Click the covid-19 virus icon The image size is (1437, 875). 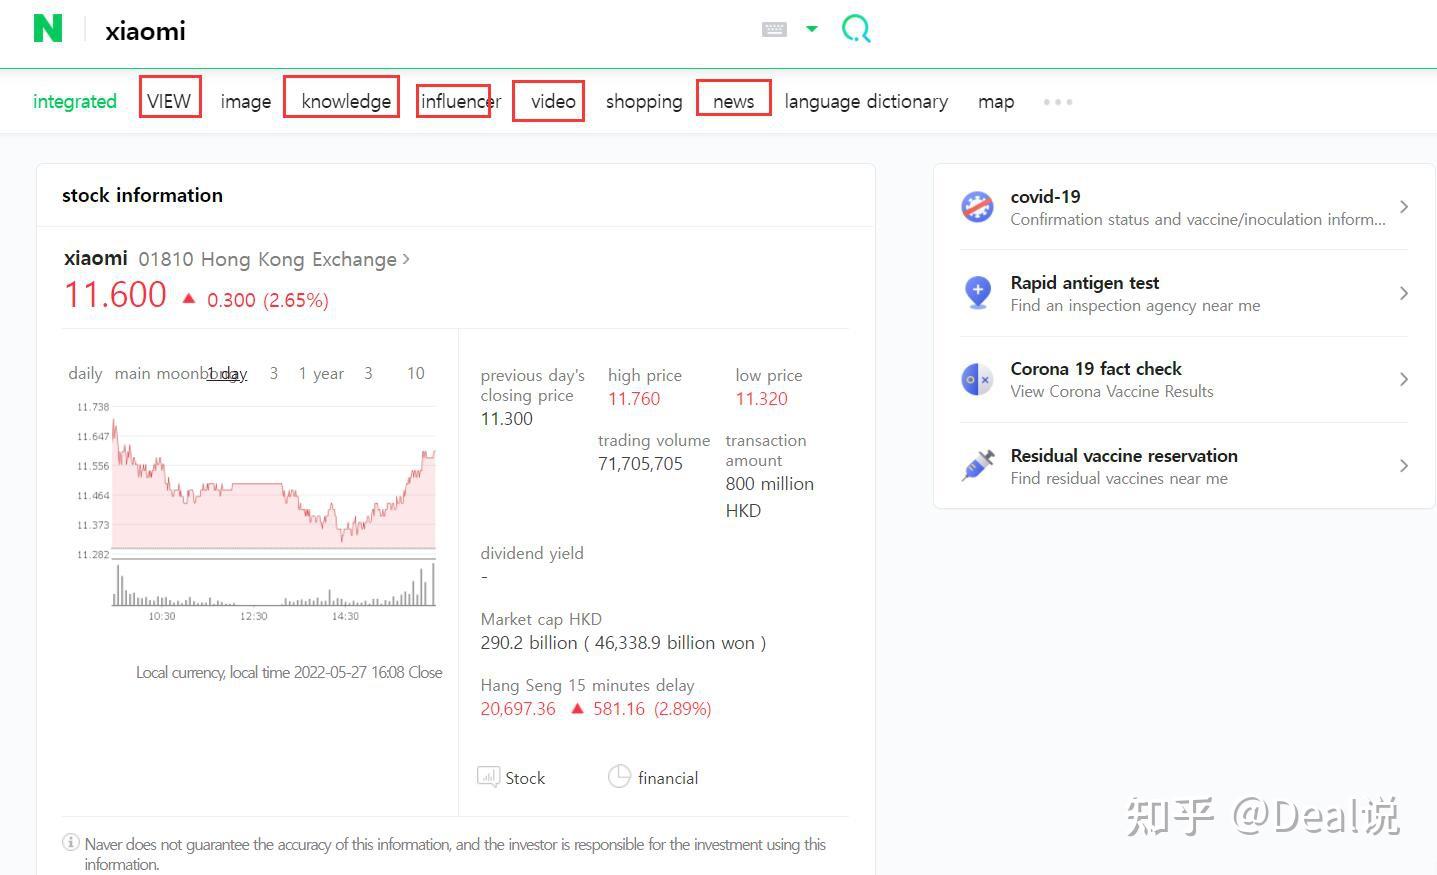click(x=977, y=207)
